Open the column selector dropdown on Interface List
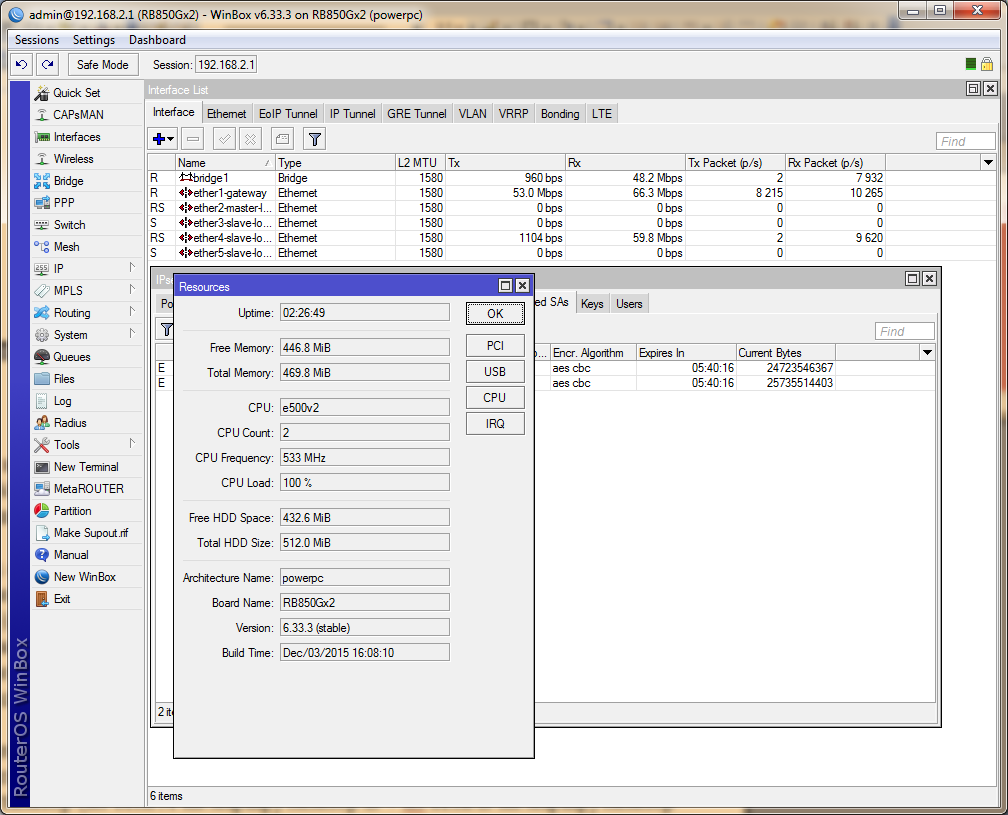 pyautogui.click(x=988, y=162)
